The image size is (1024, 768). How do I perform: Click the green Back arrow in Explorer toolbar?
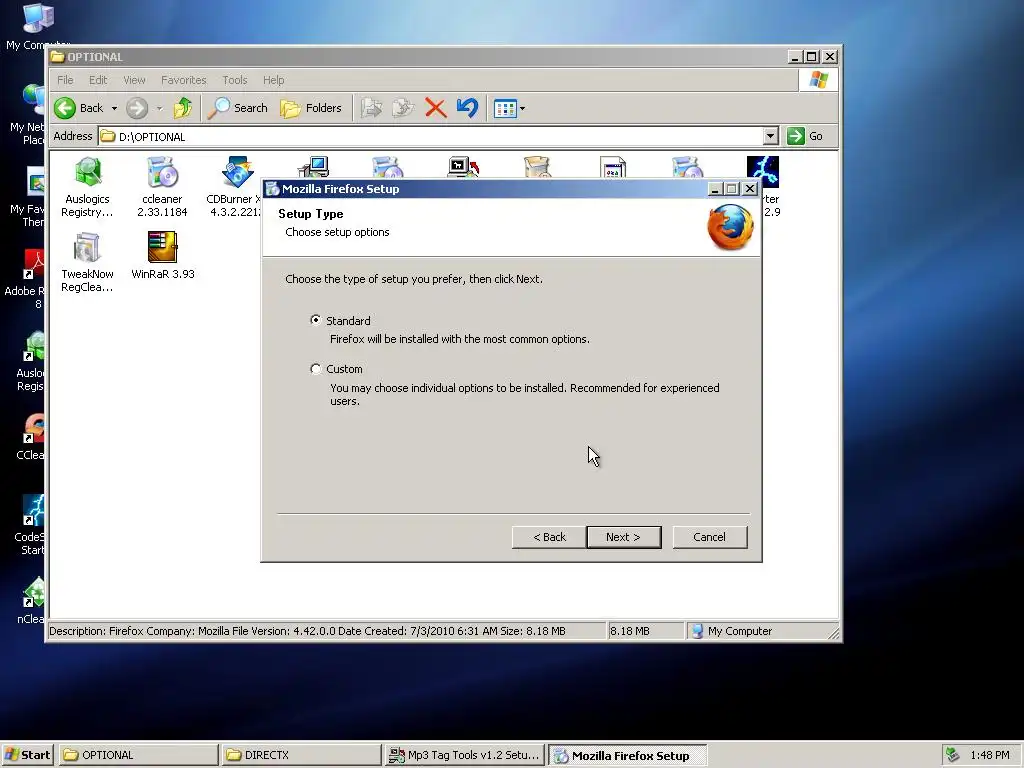(65, 108)
